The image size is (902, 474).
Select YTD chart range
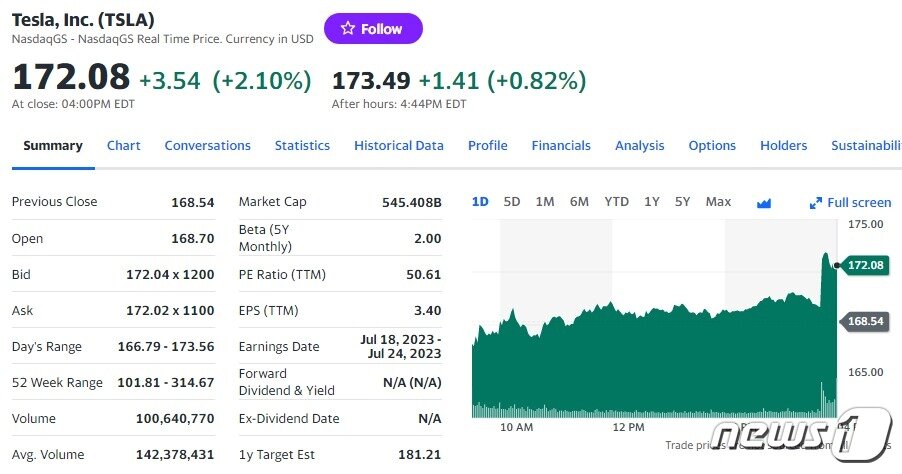pyautogui.click(x=616, y=202)
